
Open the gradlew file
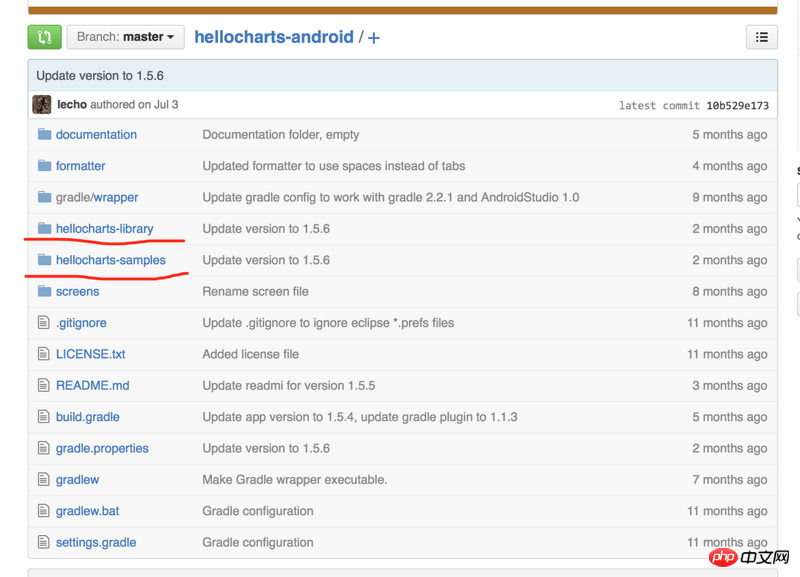click(78, 480)
